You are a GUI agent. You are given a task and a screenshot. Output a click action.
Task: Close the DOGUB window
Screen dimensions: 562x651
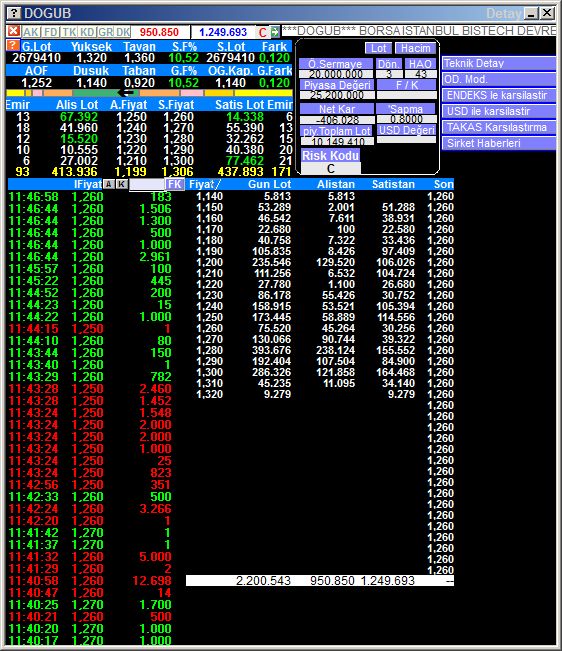tap(547, 13)
